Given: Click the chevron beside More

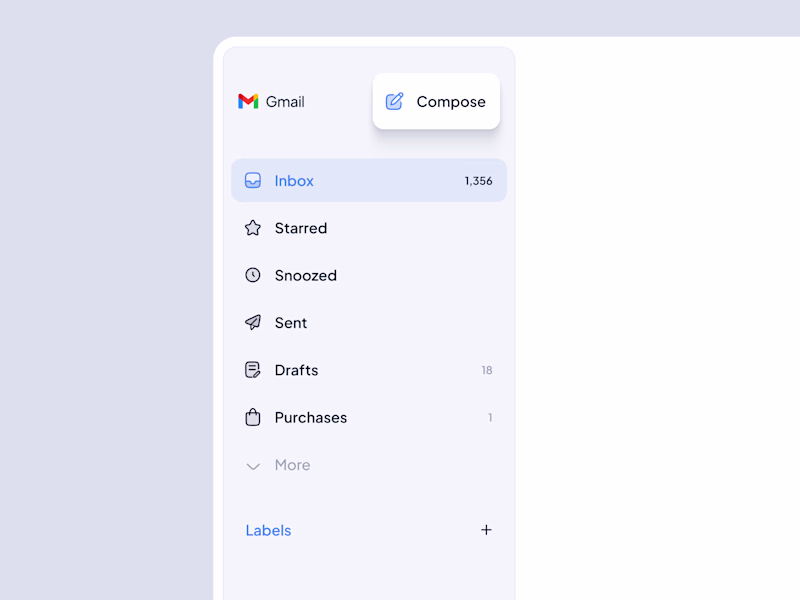Looking at the screenshot, I should click(253, 466).
